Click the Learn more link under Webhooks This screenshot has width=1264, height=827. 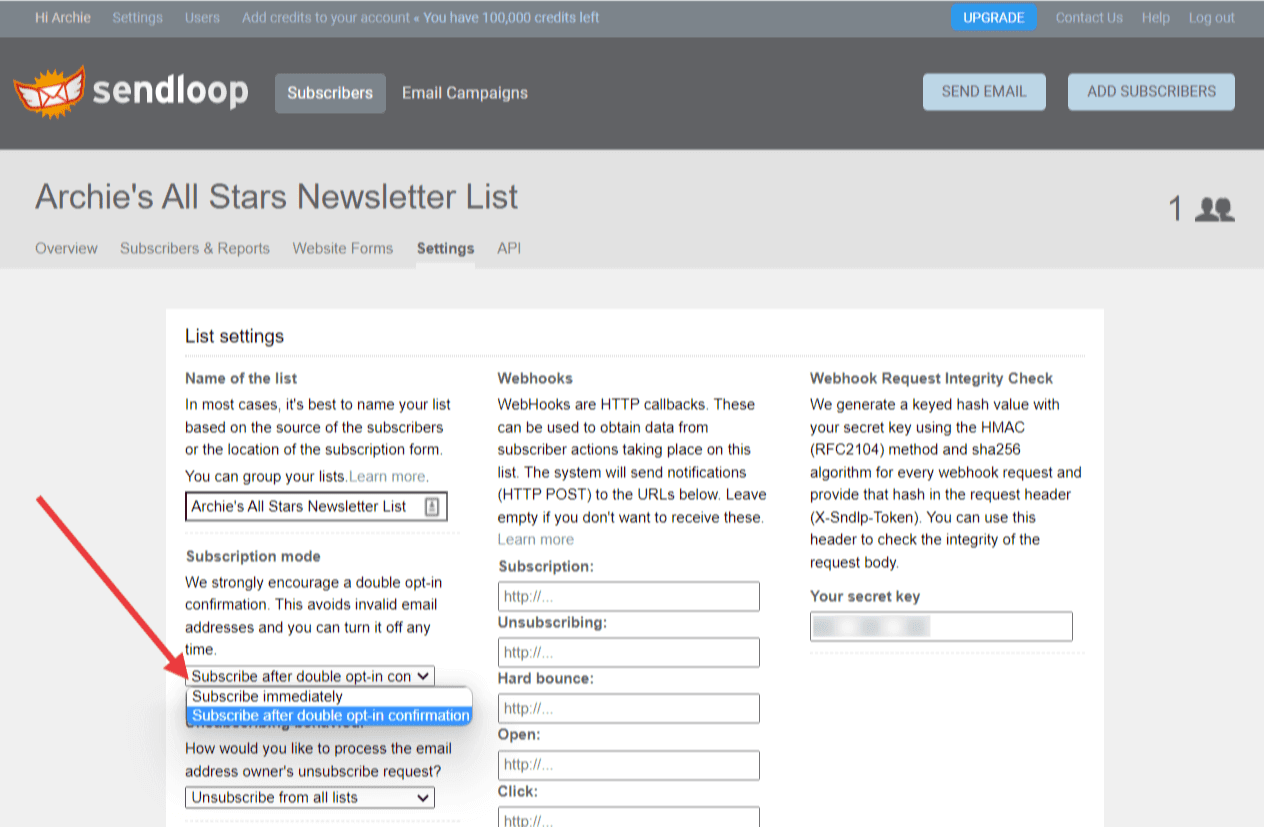coord(536,538)
